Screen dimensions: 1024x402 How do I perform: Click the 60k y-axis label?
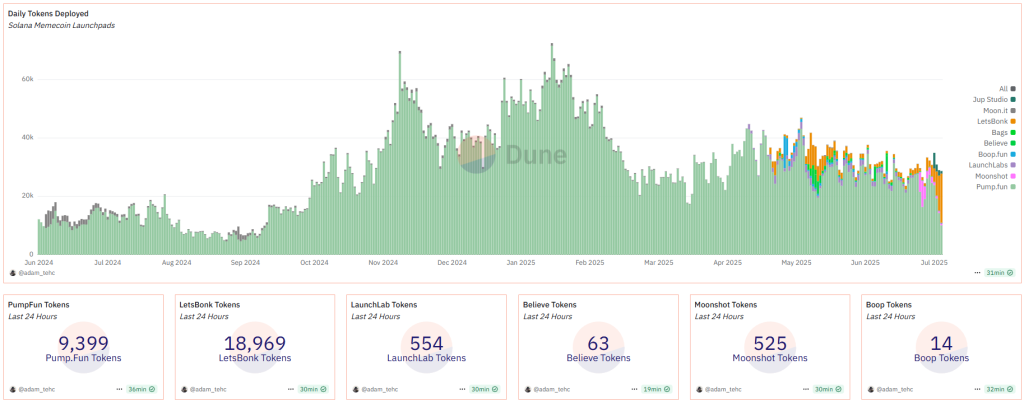26,80
